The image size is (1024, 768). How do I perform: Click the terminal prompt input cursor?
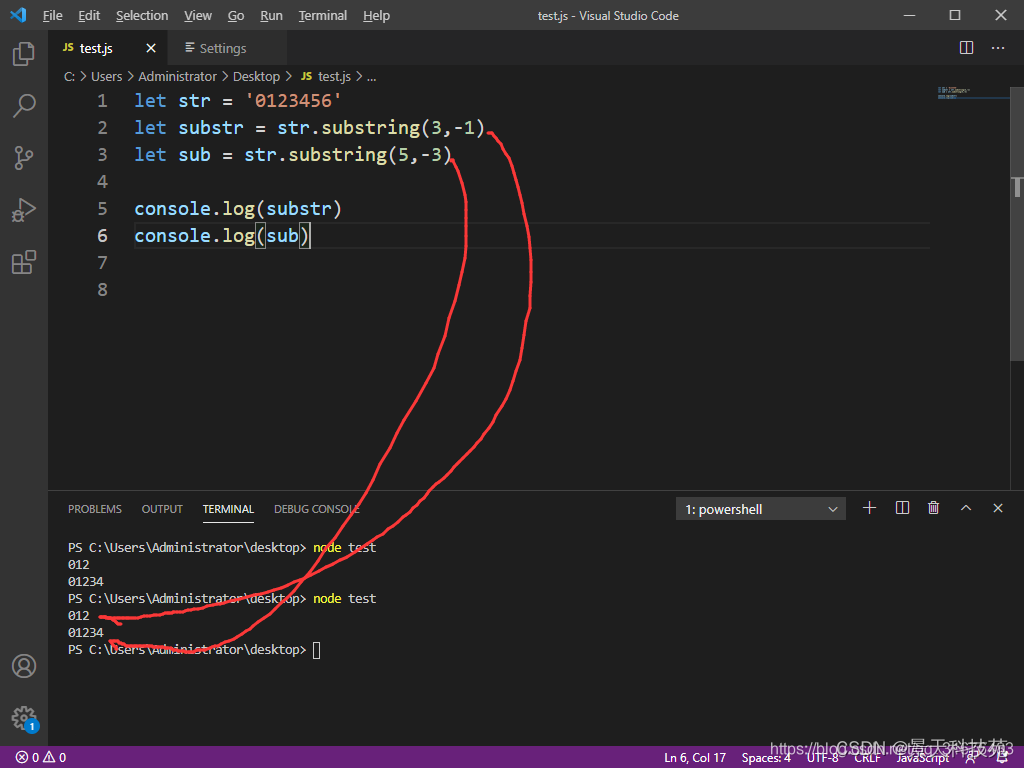316,650
